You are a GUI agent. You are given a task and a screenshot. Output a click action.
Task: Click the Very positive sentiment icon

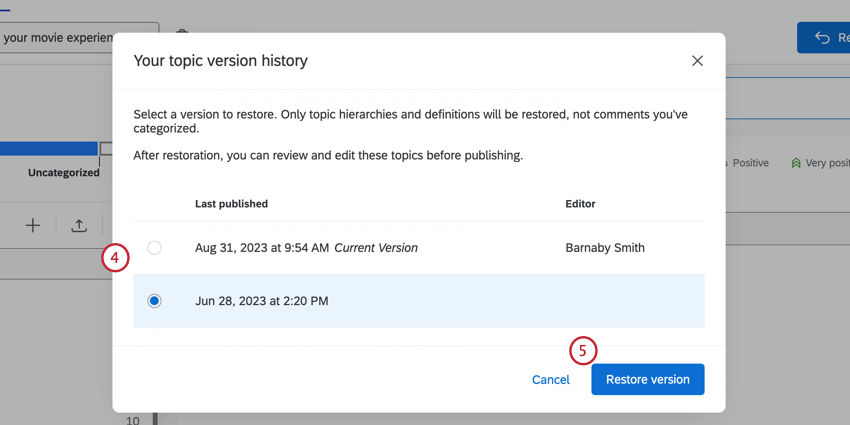tap(796, 163)
